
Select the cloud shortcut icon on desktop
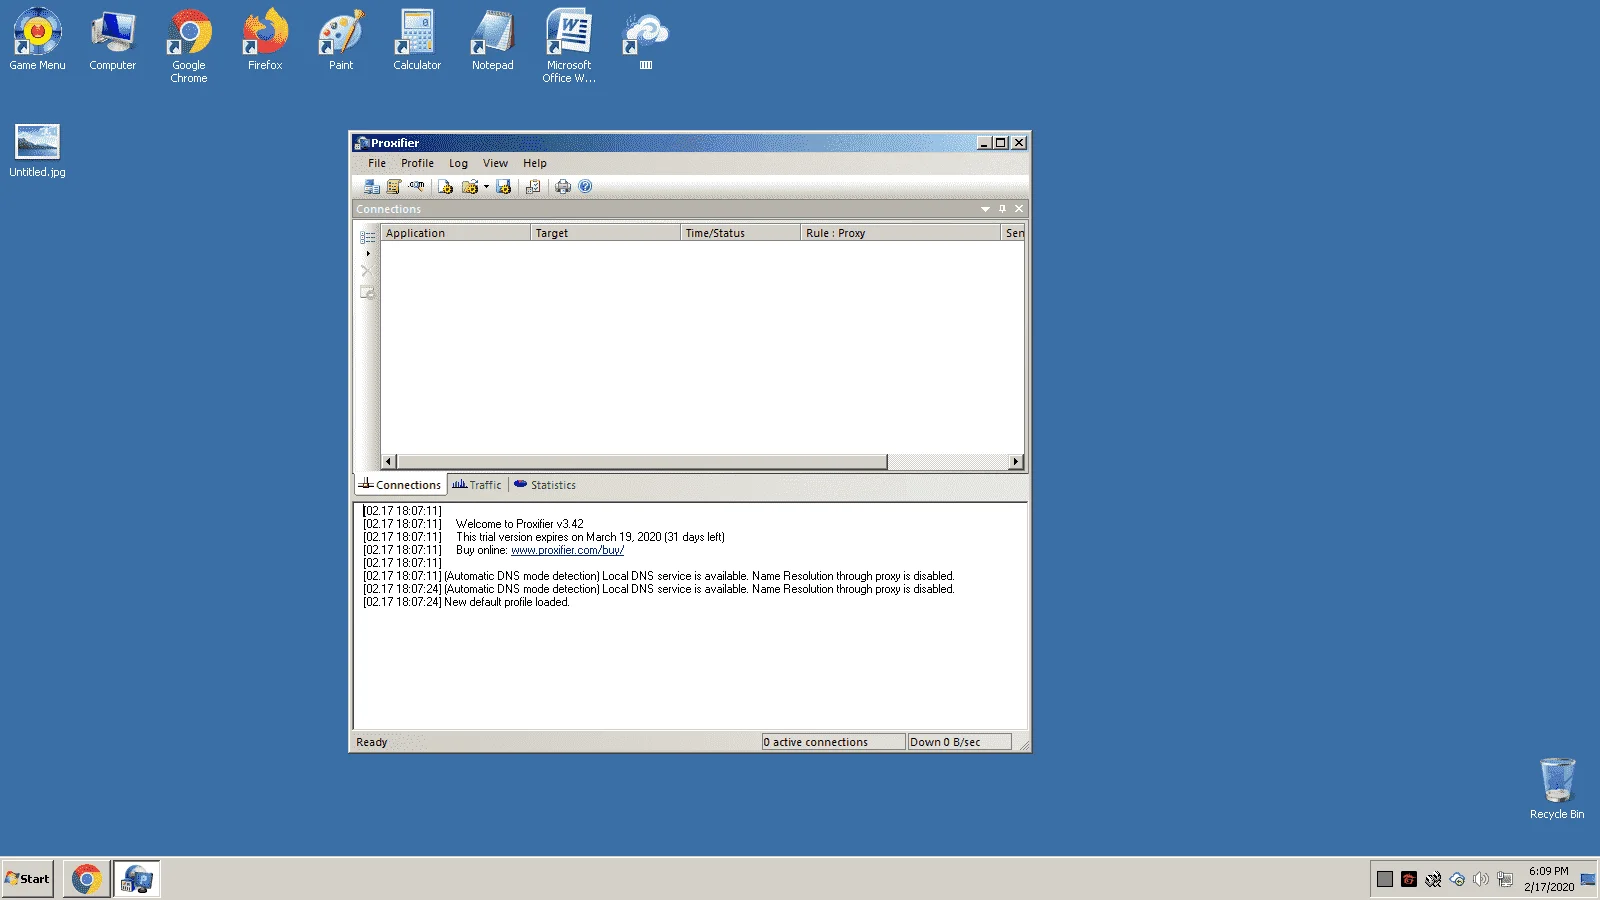coord(645,40)
